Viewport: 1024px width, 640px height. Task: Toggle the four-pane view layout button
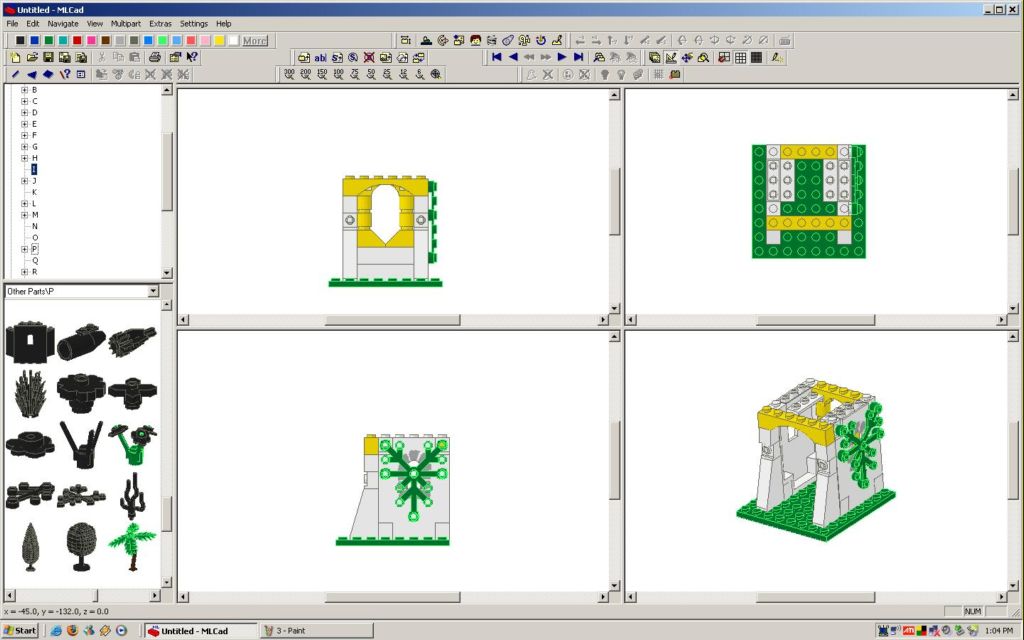[x=724, y=57]
